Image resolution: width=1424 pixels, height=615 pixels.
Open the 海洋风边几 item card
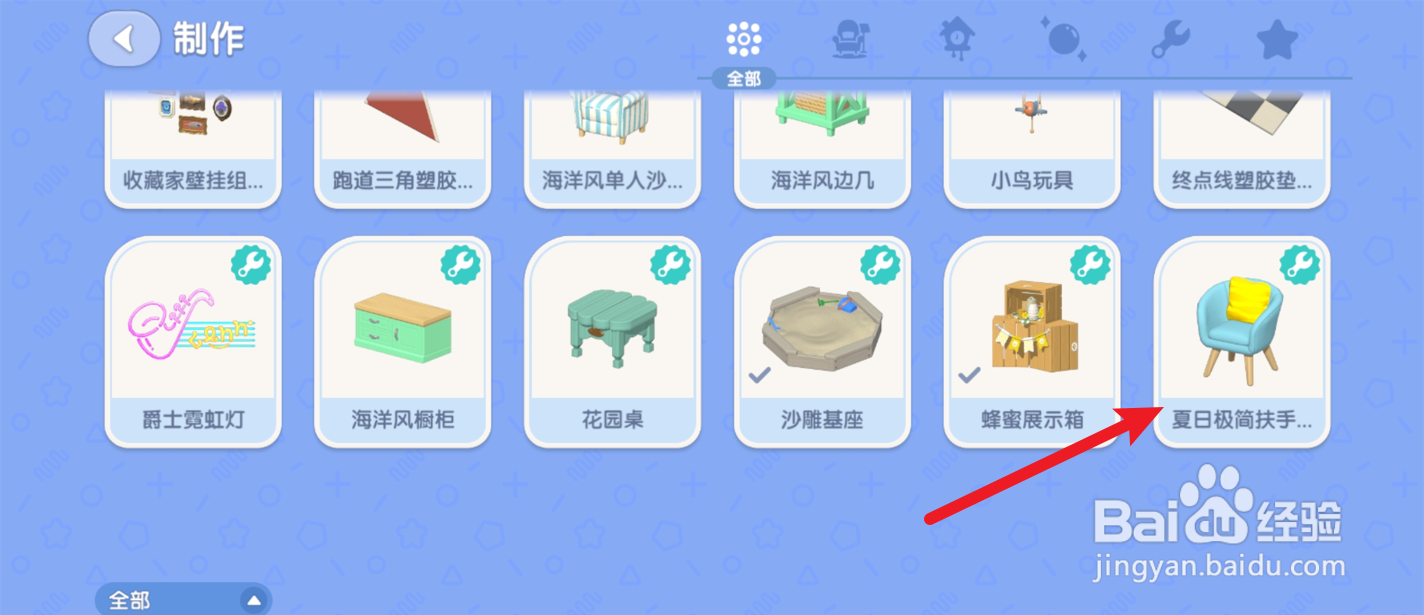pyautogui.click(x=822, y=148)
